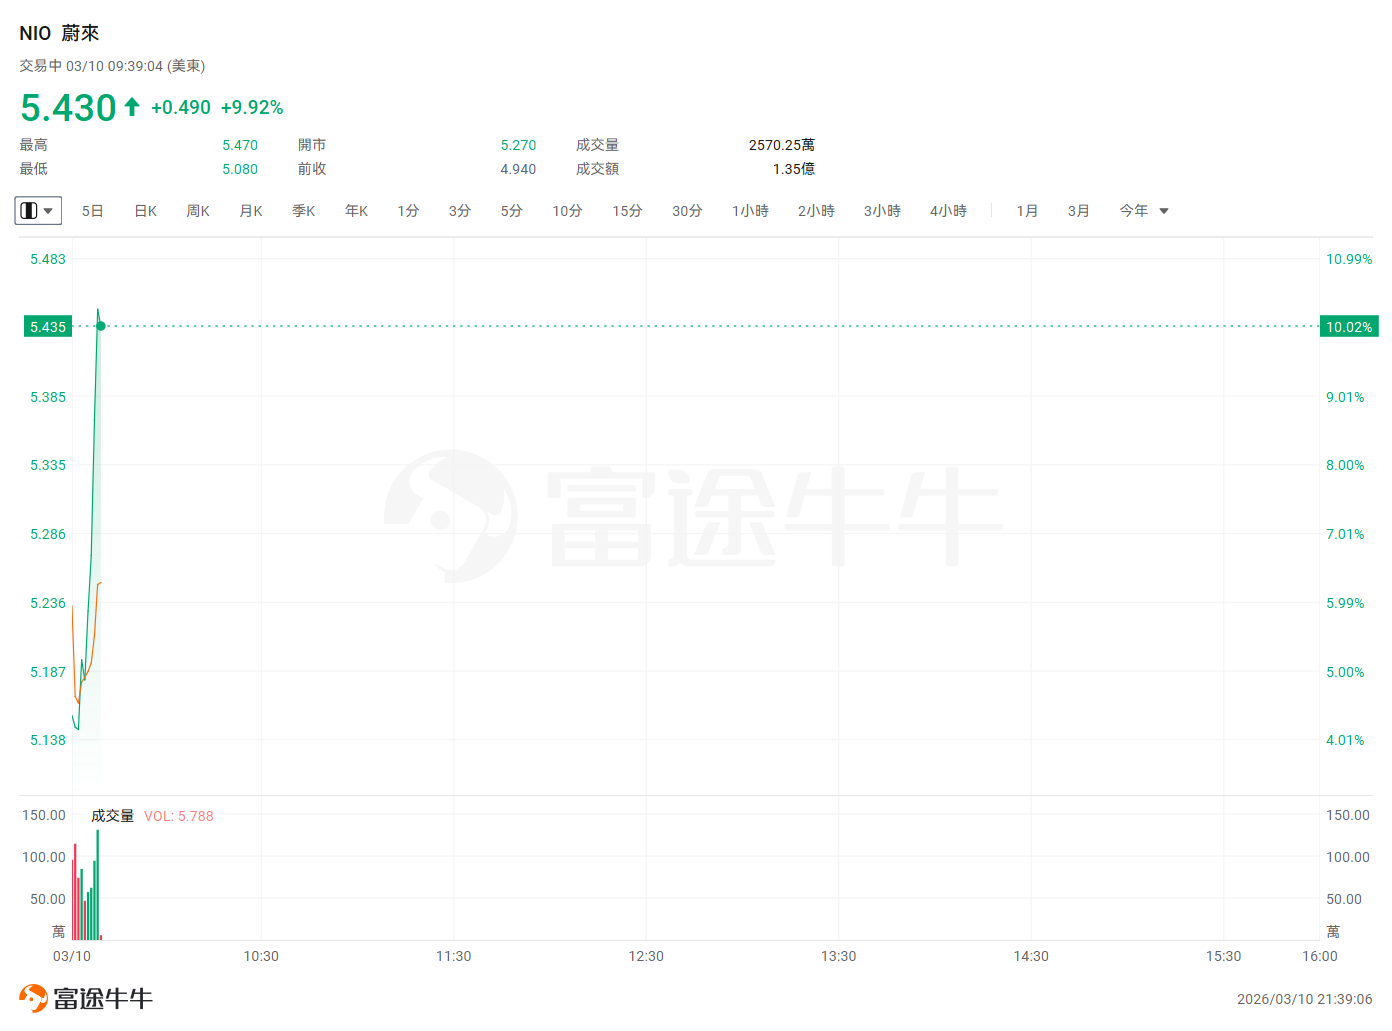Click the 5.435 current price label
Image resolution: width=1392 pixels, height=1031 pixels.
(x=48, y=327)
